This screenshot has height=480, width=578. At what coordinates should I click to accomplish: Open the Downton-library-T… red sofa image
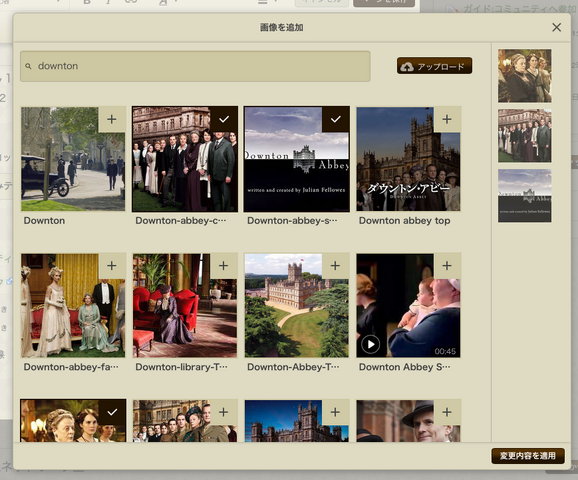tap(185, 305)
